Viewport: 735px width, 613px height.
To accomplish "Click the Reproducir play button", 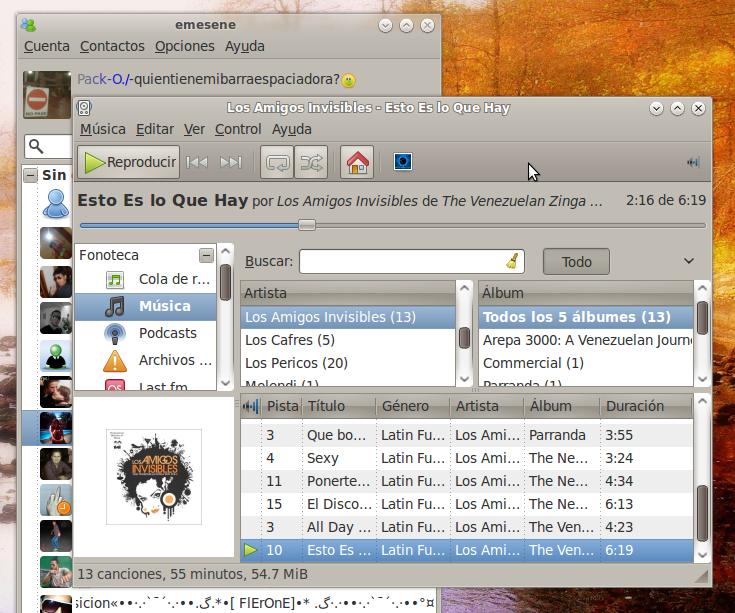I will click(x=128, y=162).
